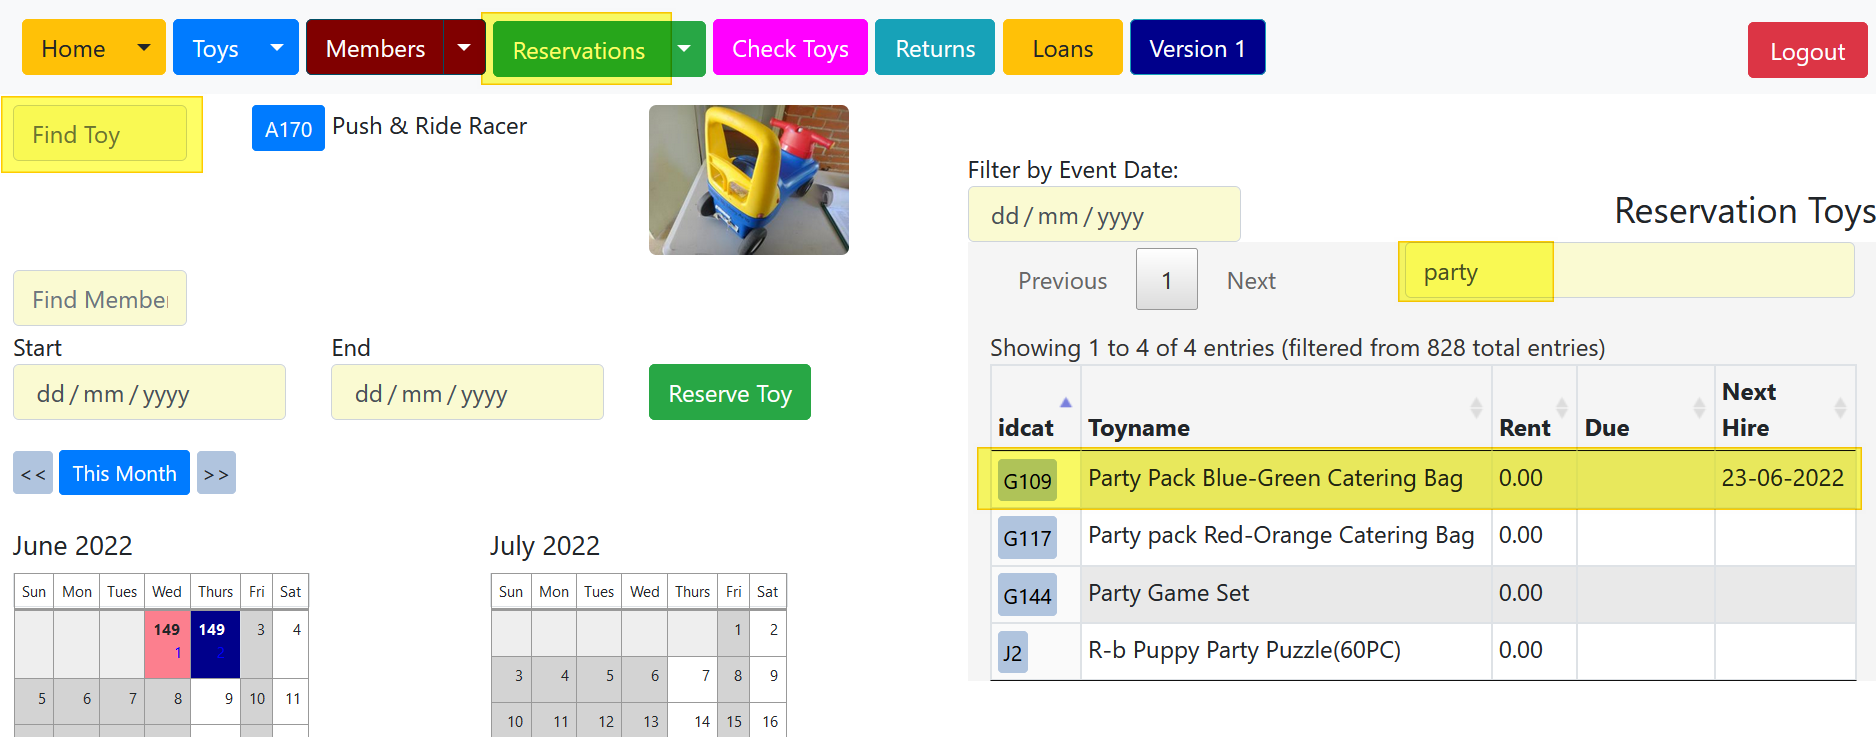Click the Push & Ride Racer photo

[x=748, y=180]
